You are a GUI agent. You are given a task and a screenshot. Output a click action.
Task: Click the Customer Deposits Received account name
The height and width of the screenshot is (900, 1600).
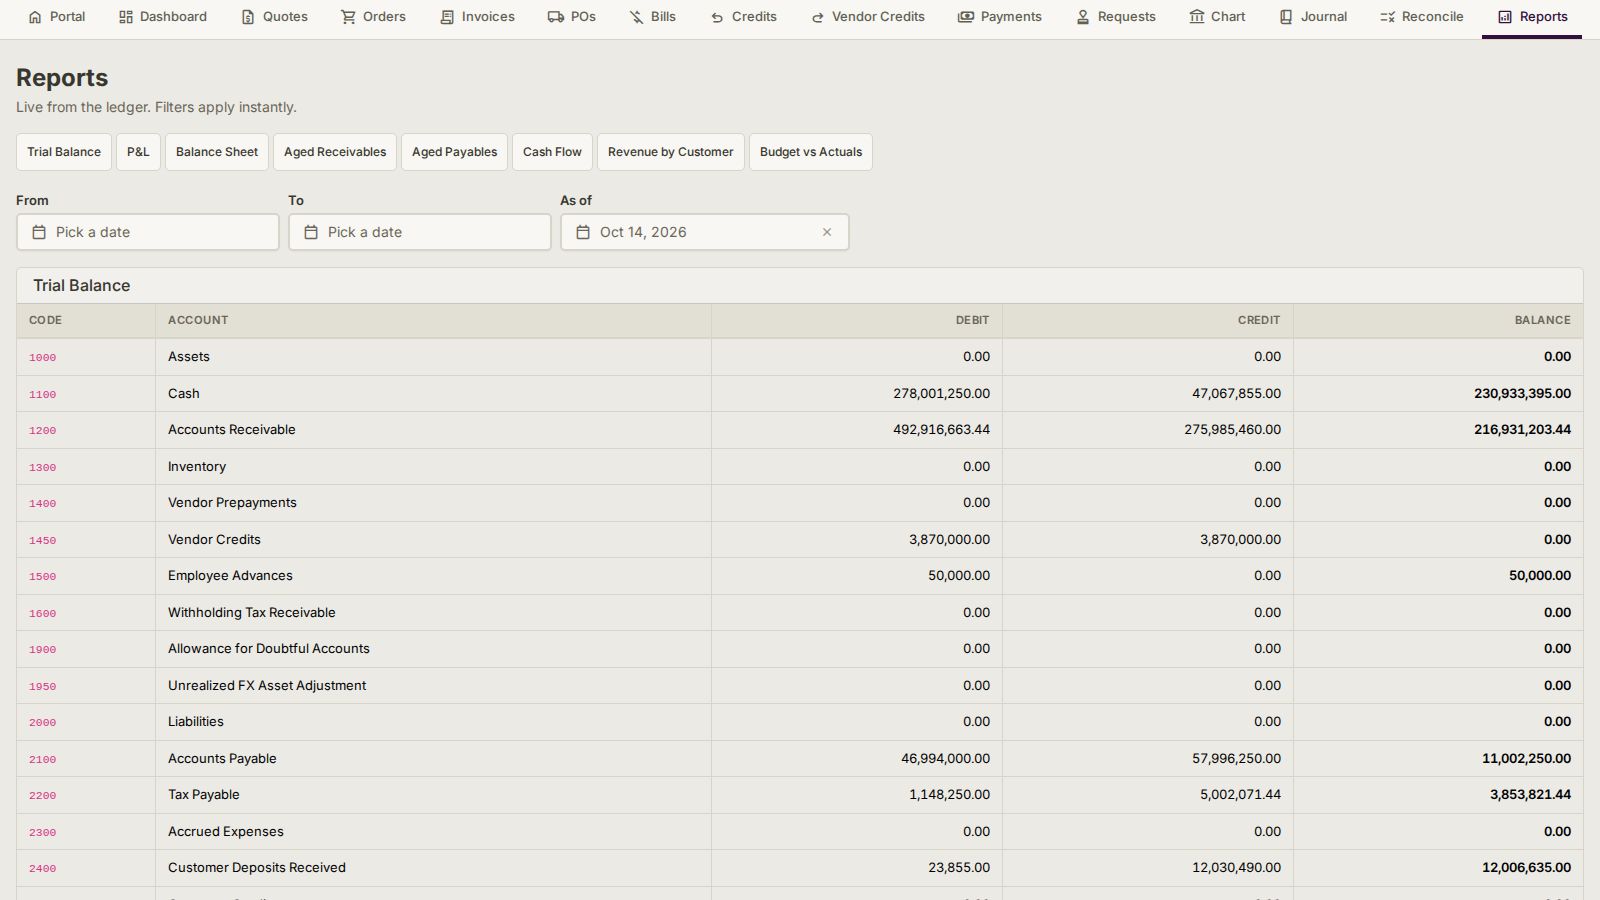257,868
